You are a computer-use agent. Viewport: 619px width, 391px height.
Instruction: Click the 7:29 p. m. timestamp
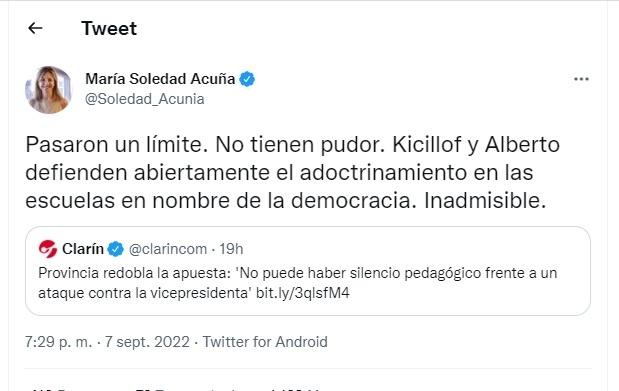click(58, 342)
